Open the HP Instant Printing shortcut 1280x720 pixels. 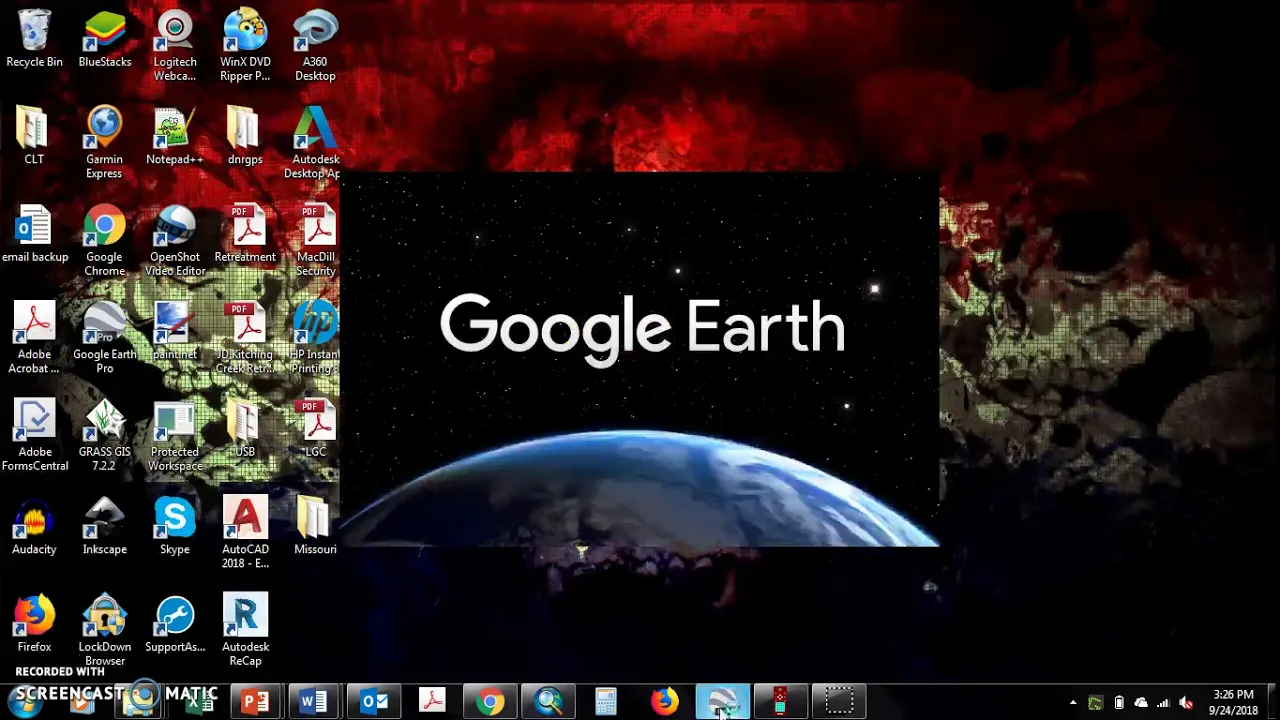pos(315,338)
